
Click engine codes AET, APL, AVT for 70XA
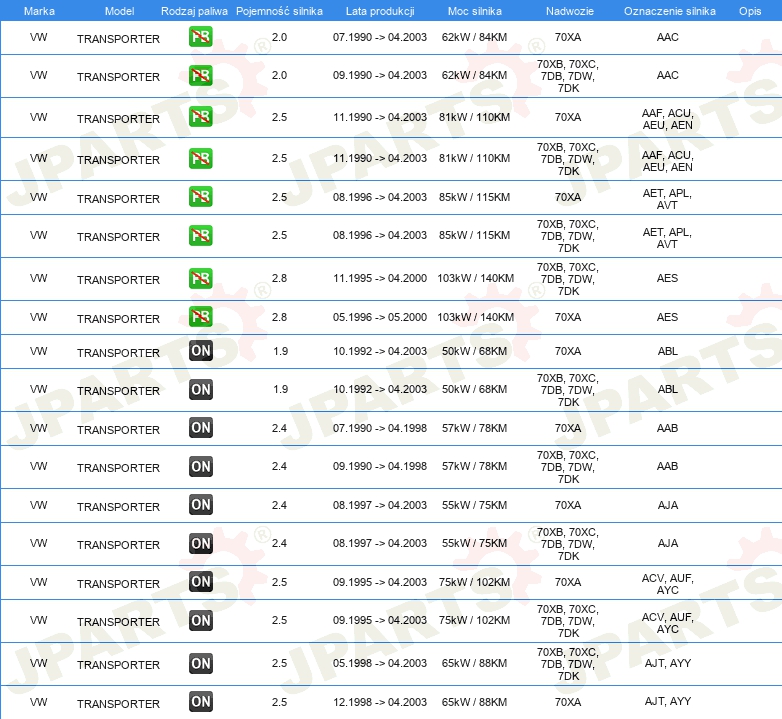(x=667, y=199)
